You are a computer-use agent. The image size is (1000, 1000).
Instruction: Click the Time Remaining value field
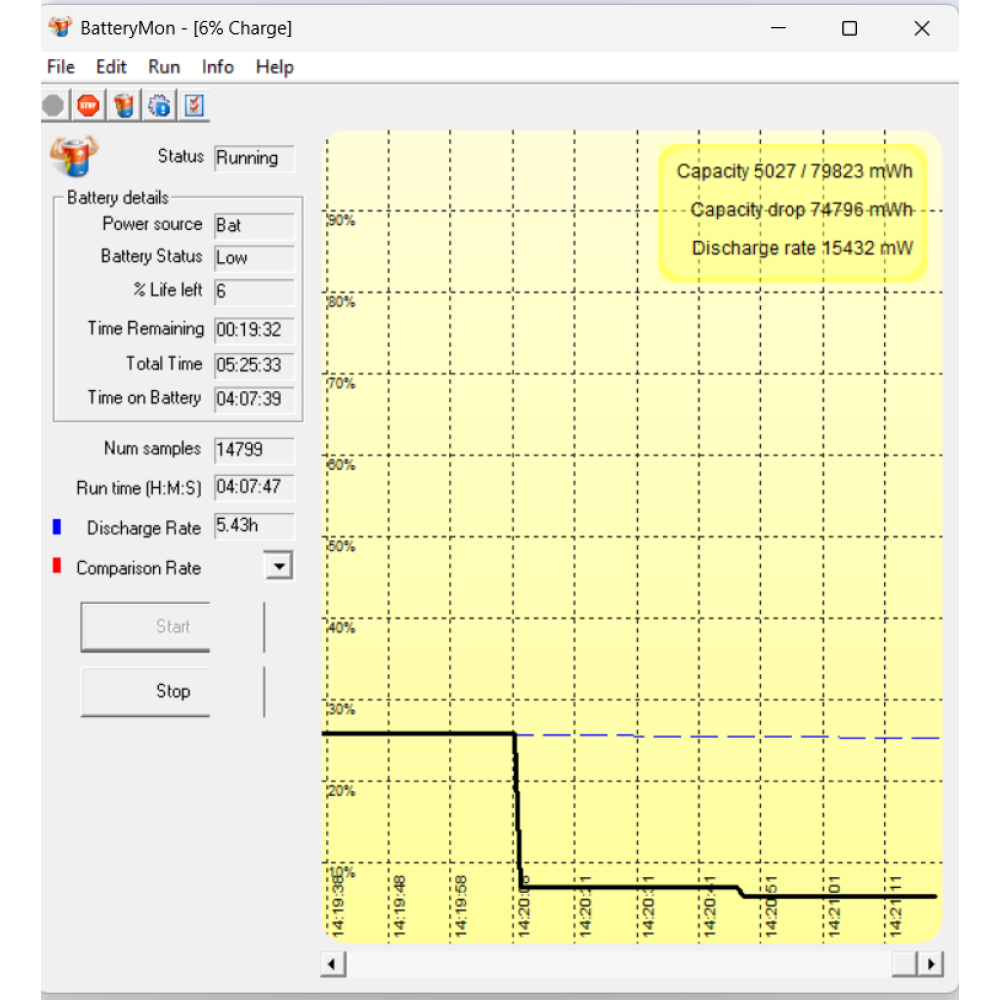[x=254, y=329]
